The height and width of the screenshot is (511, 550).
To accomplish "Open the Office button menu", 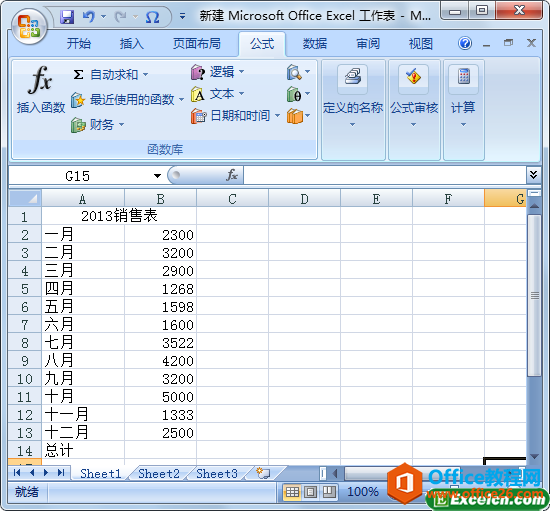I will (29, 27).
